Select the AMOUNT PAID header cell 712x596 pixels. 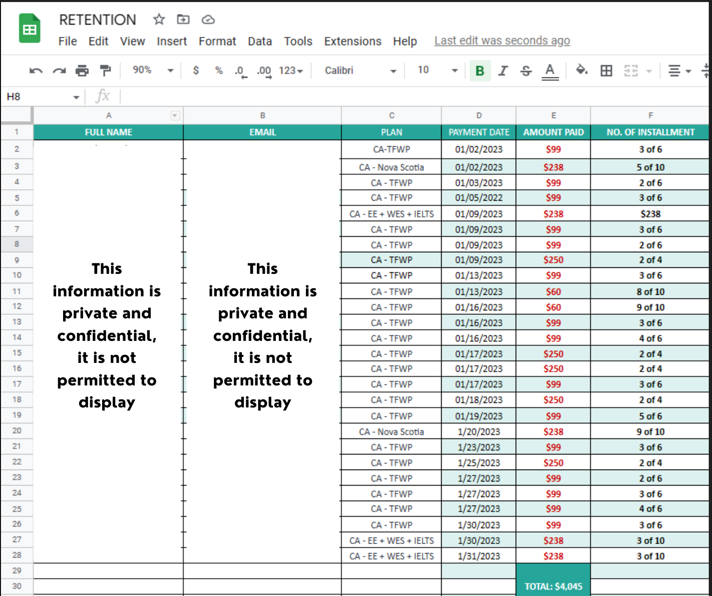(553, 132)
